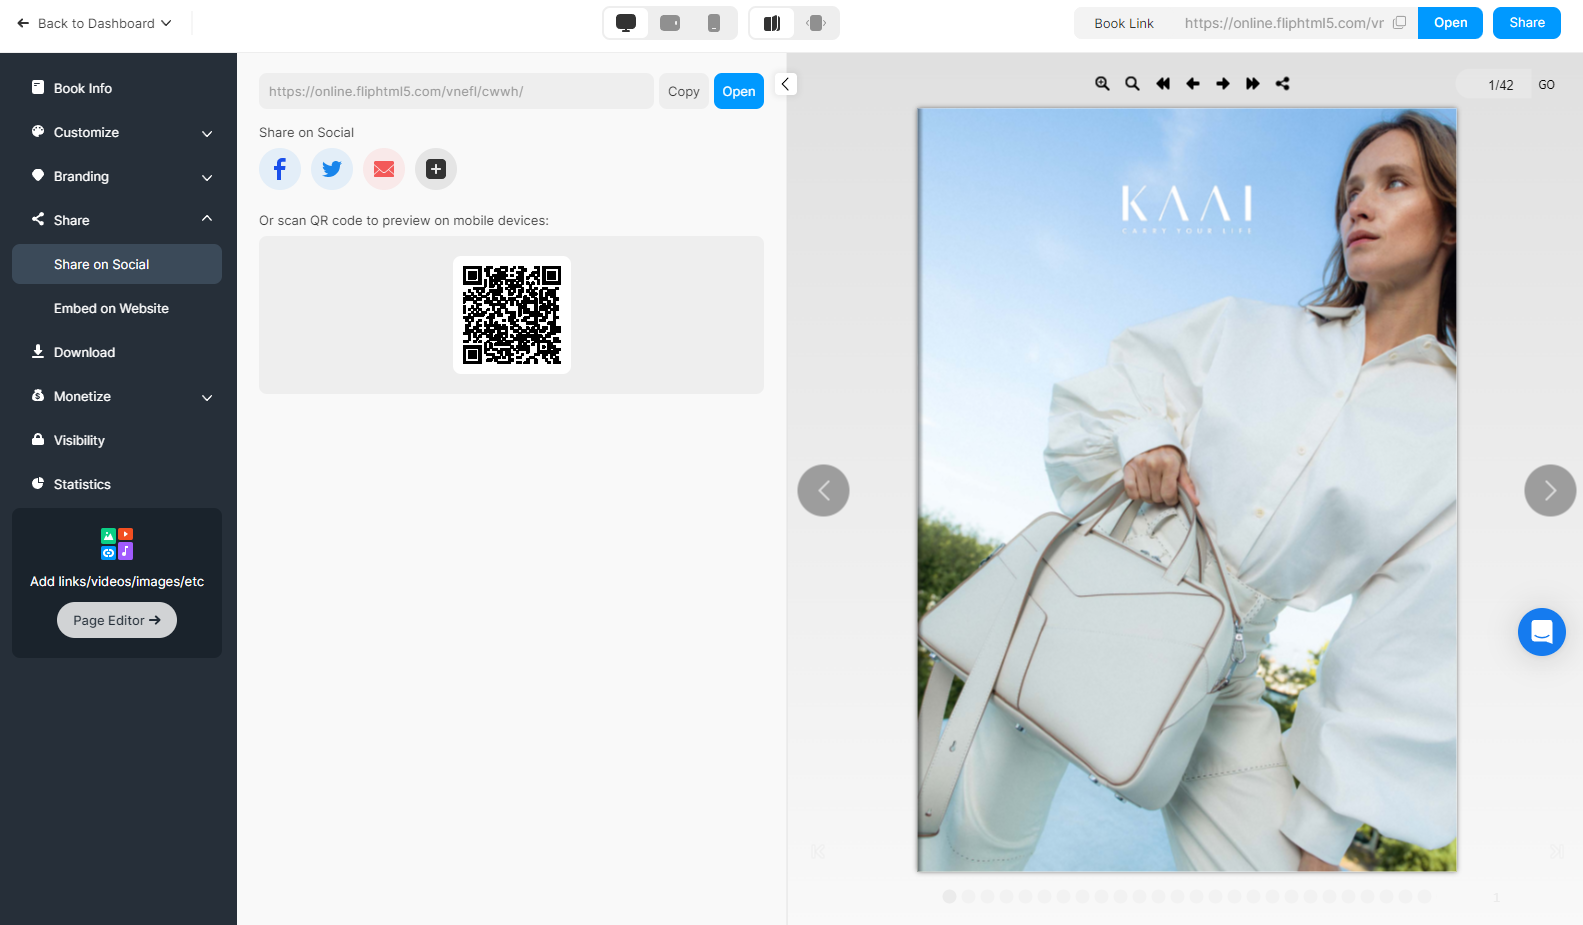Select the flipbook double-page view icon
Viewport: 1583px width, 925px height.
[x=772, y=23]
